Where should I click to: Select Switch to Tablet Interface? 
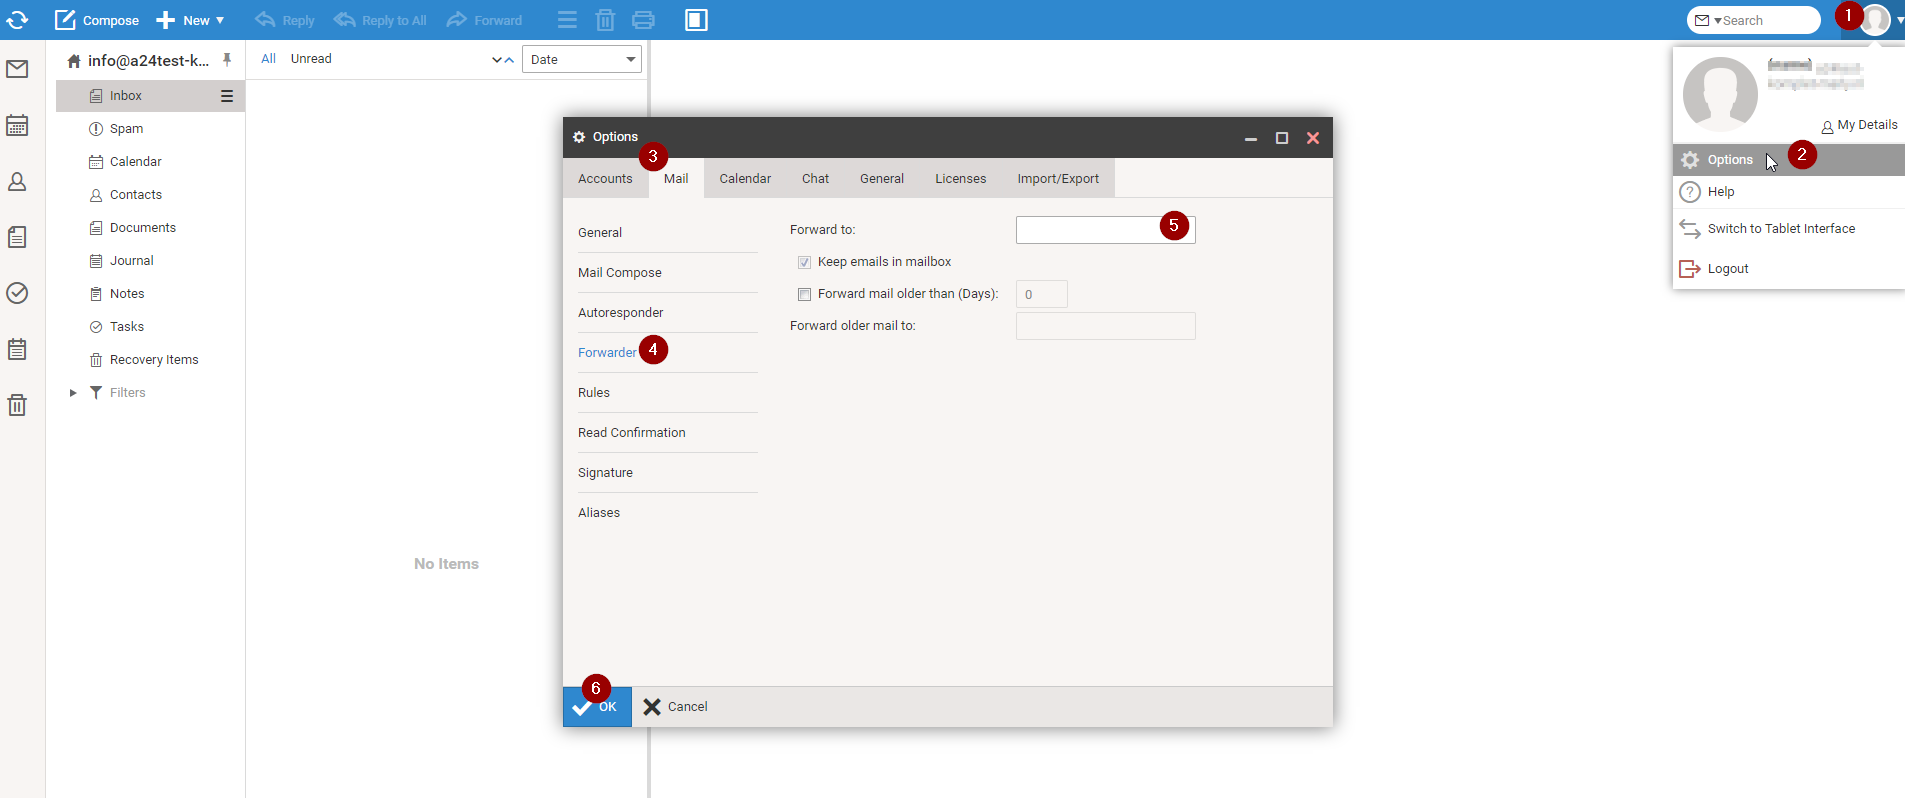pos(1780,229)
